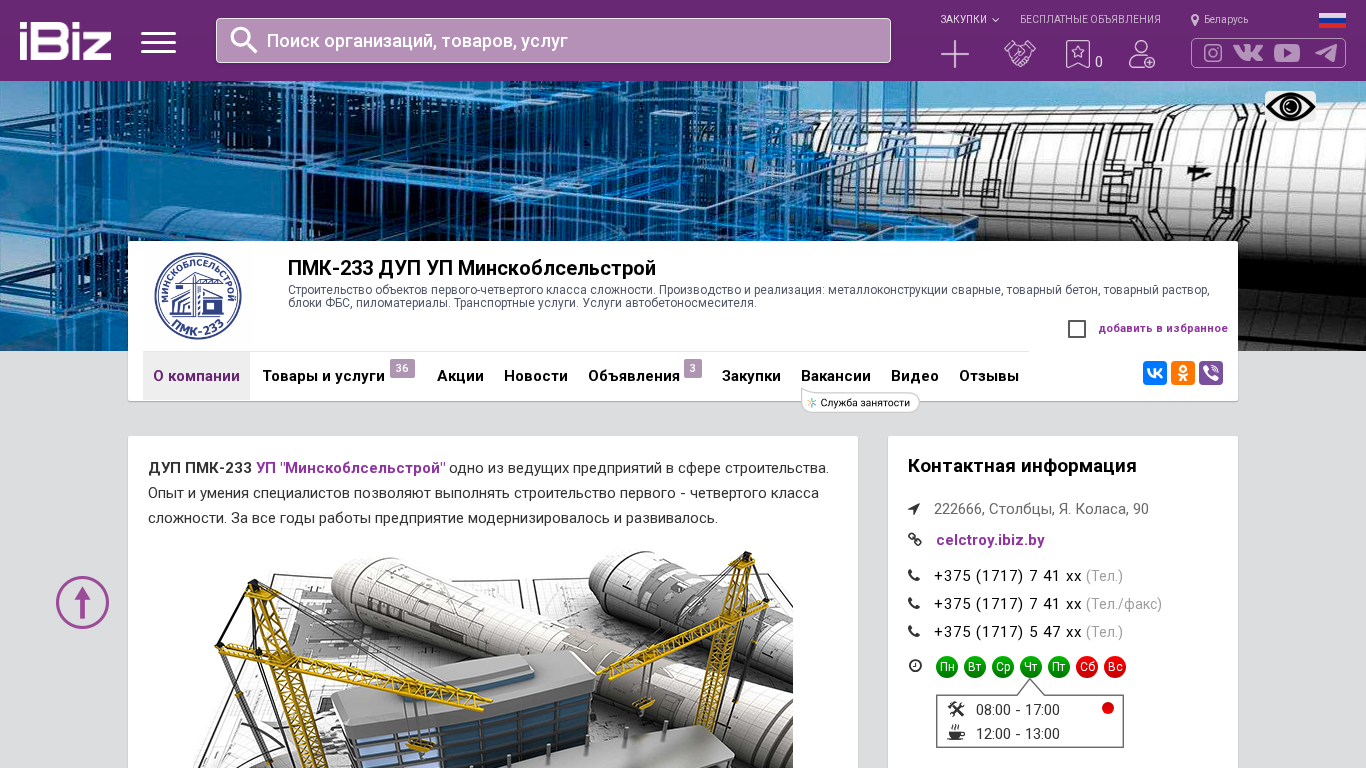Open the Отзывы tab
The image size is (1366, 768).
coord(989,376)
